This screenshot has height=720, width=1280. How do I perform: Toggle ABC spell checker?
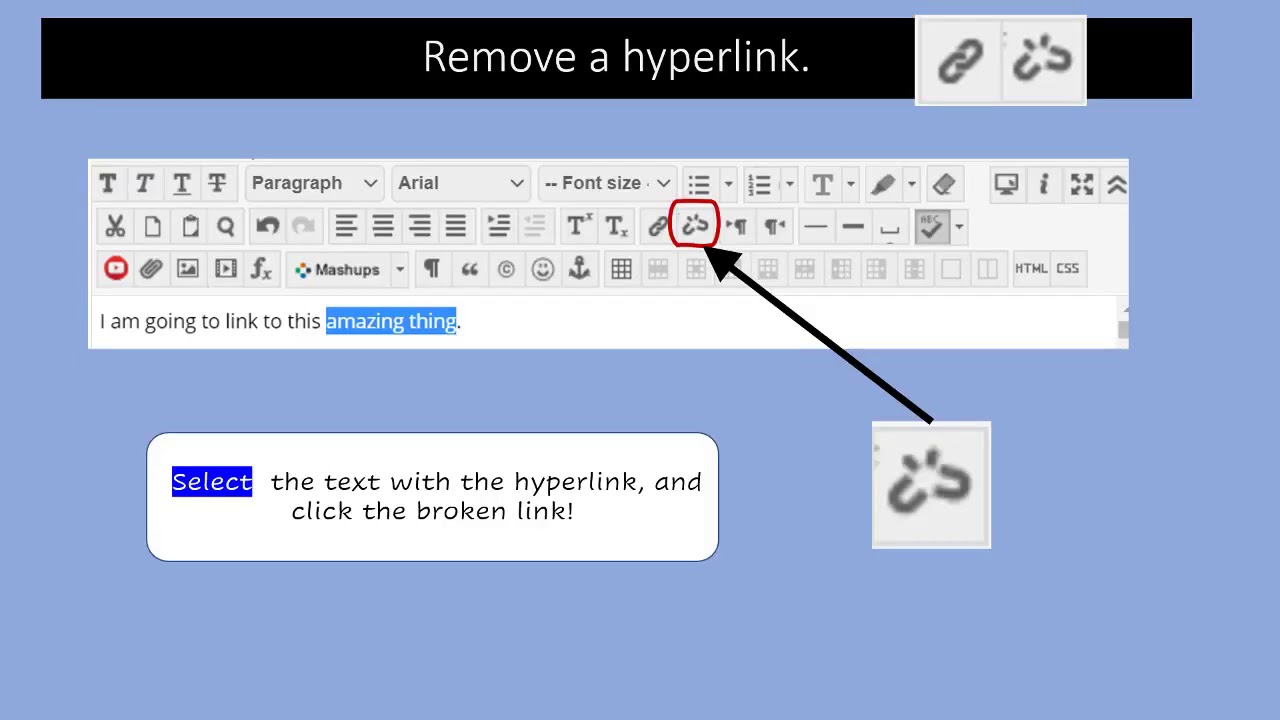[931, 227]
